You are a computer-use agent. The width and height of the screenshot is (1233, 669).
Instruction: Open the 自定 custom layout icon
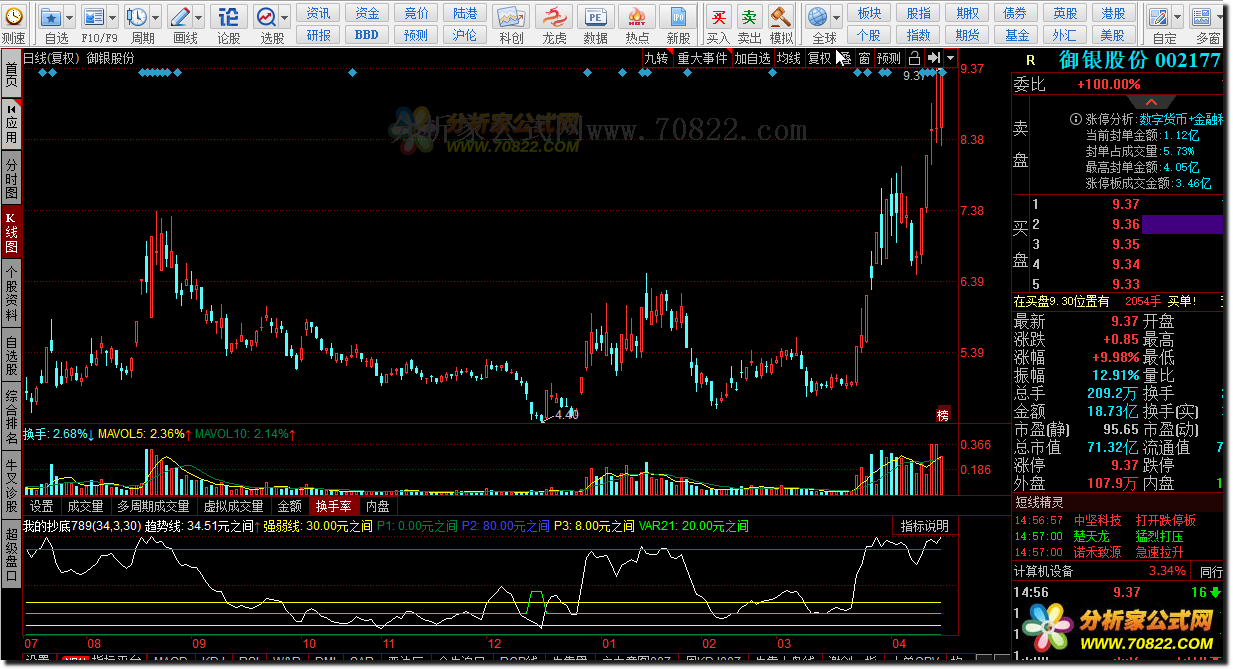[x=1159, y=17]
